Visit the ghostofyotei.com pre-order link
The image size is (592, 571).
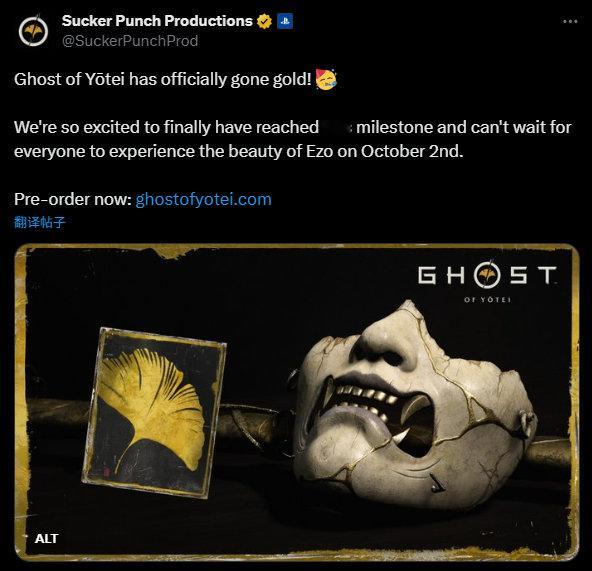pos(203,199)
